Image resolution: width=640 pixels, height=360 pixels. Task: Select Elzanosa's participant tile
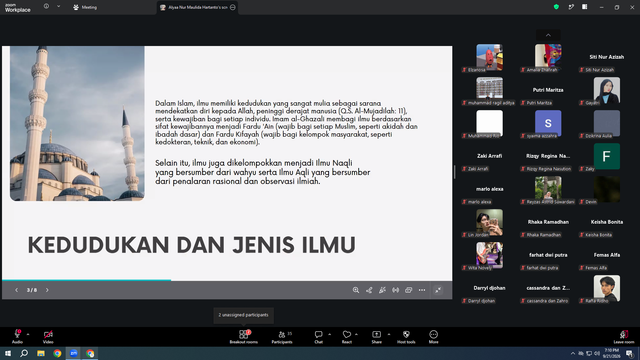(x=489, y=58)
